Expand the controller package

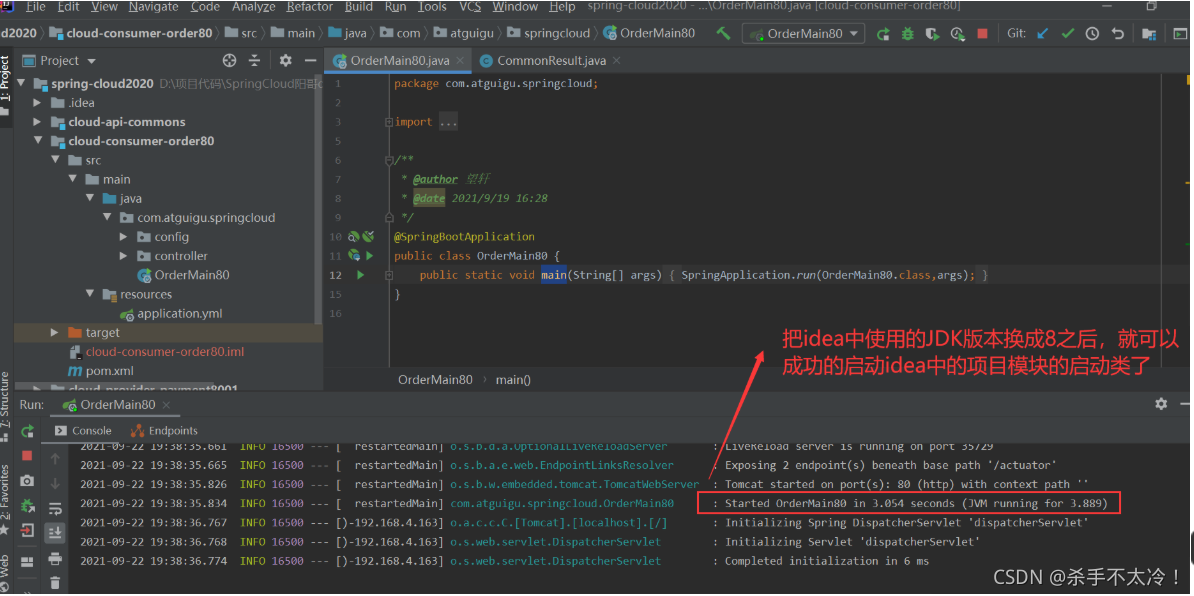(123, 256)
